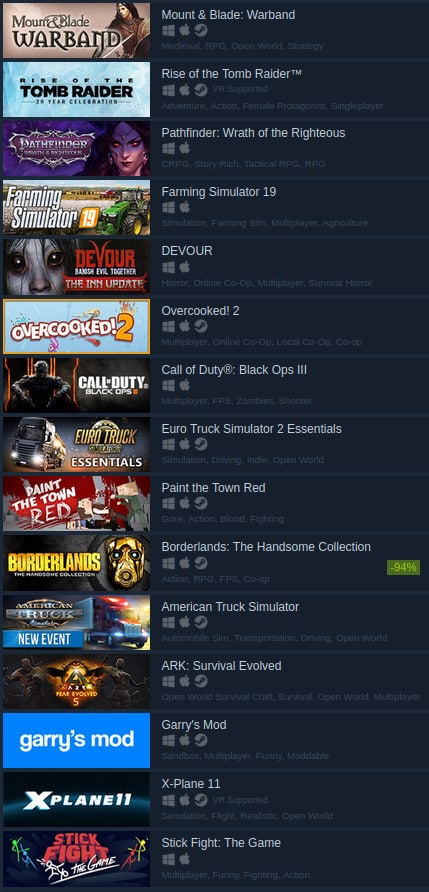
Task: Click the -94% discount badge on Borderlands
Action: [x=403, y=567]
